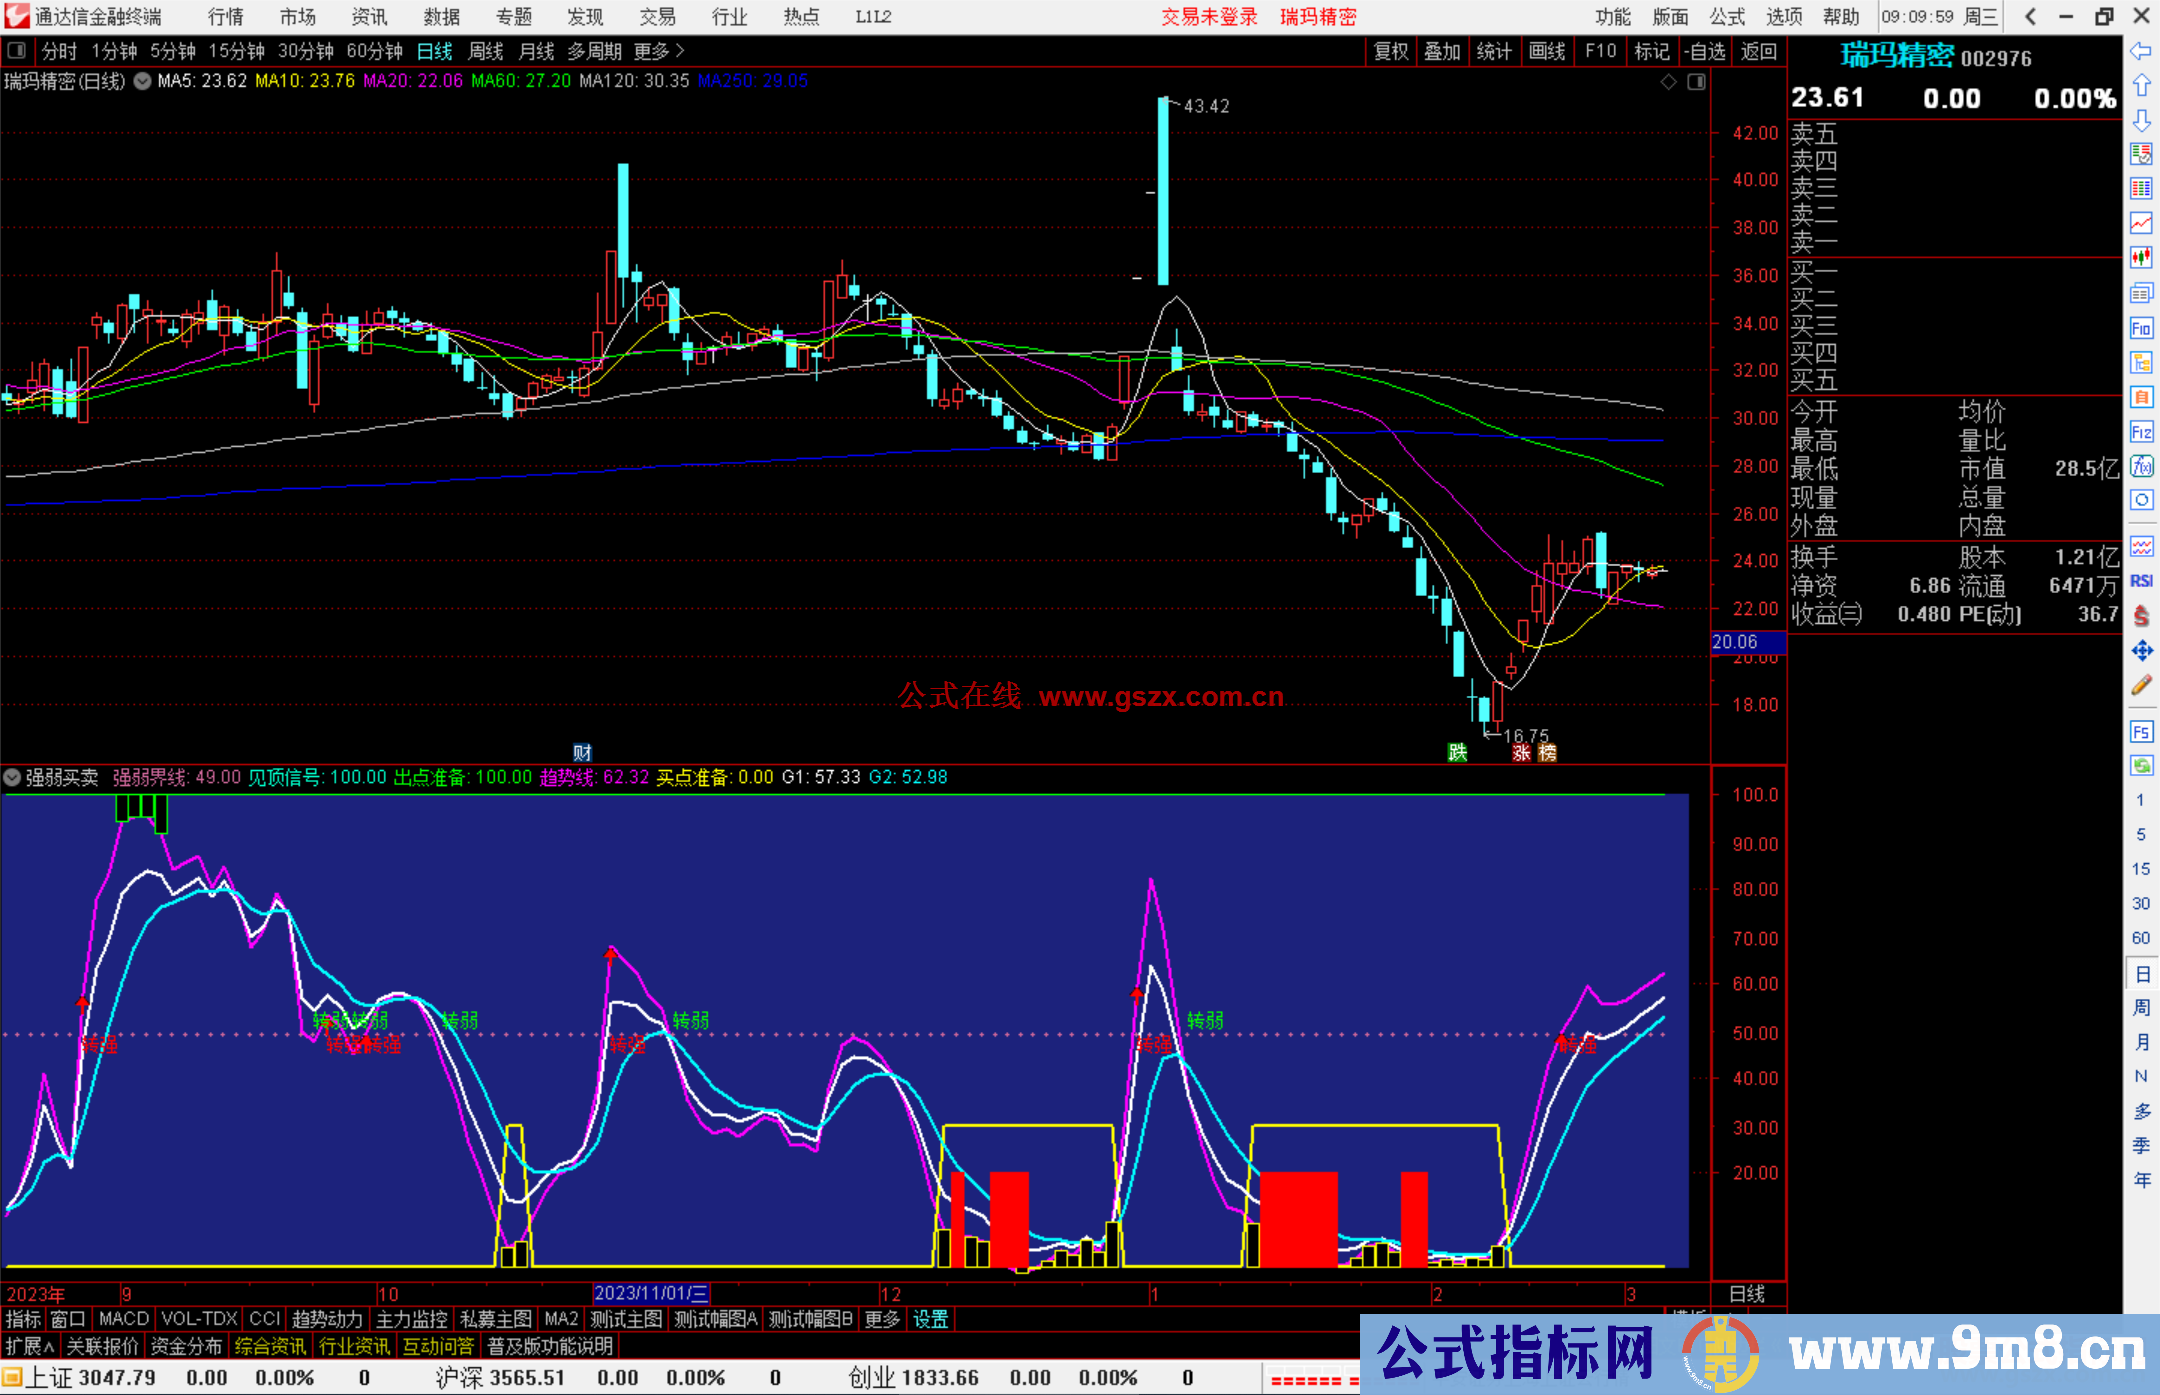
Task: Click the 2023/11/01 date marker on timeline
Action: pyautogui.click(x=651, y=1294)
